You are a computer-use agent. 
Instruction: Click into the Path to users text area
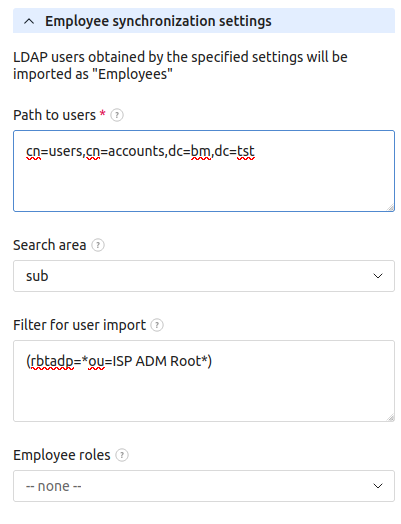point(204,171)
